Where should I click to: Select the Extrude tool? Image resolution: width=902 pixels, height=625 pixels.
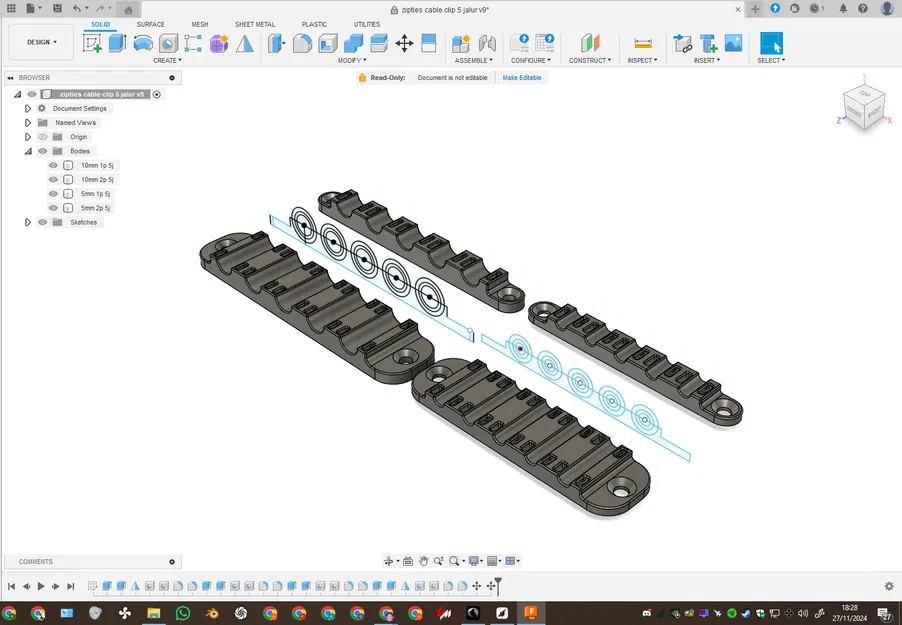(x=115, y=43)
